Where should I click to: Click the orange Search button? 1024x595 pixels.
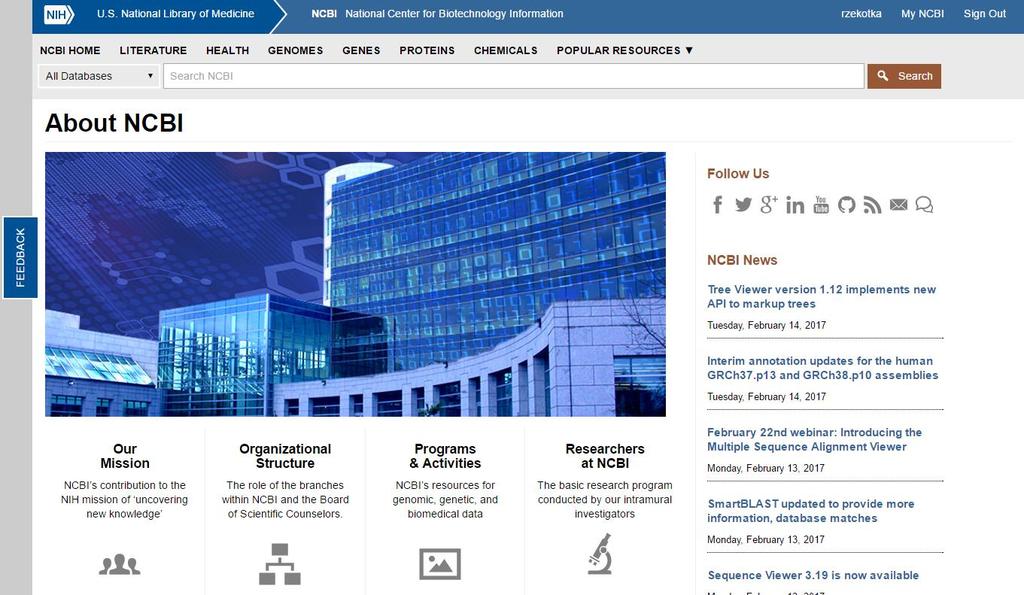[904, 76]
